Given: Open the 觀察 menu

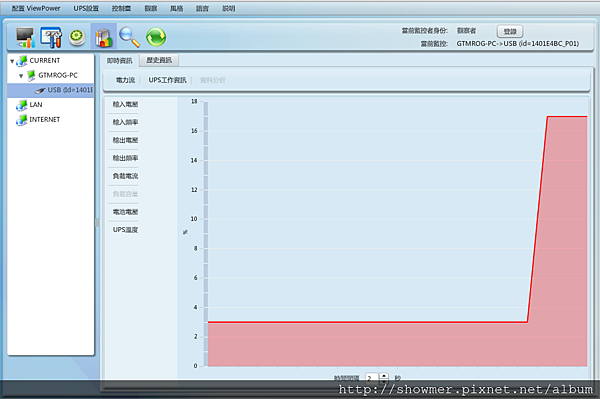Looking at the screenshot, I should coord(151,8).
